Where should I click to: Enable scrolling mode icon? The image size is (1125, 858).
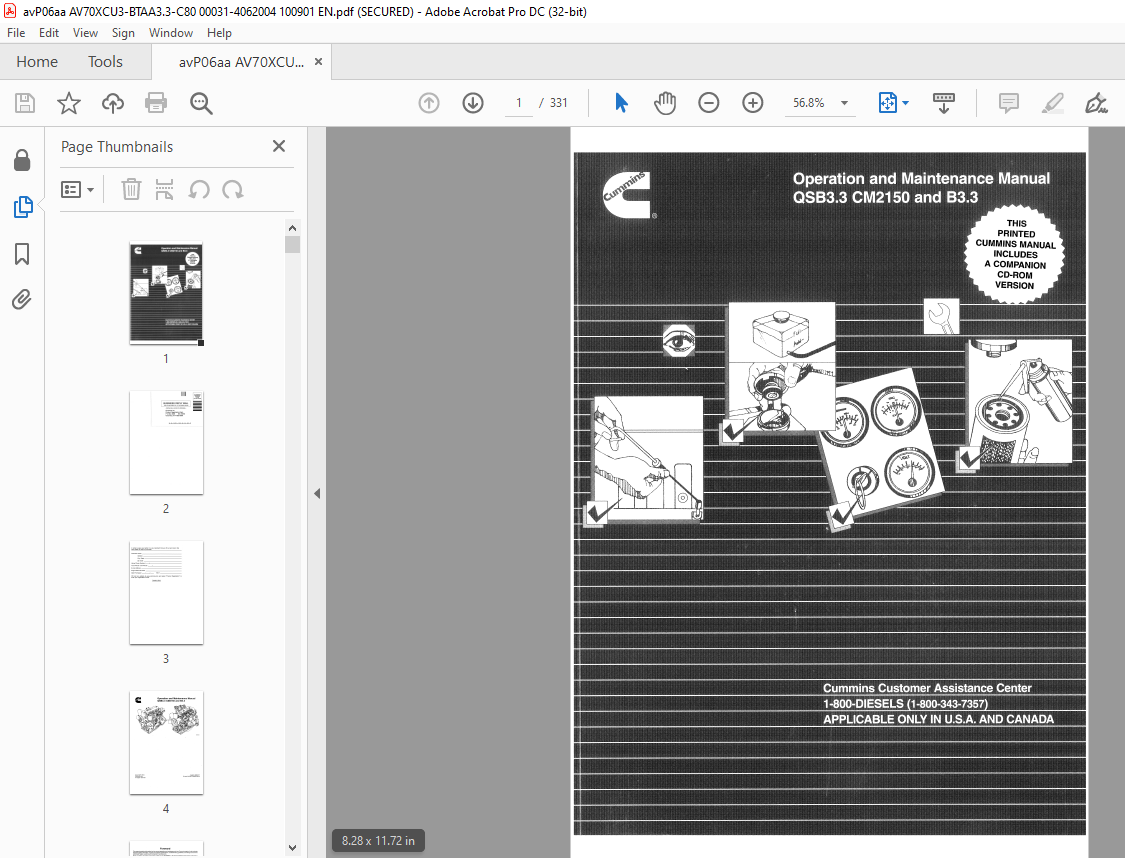(943, 103)
